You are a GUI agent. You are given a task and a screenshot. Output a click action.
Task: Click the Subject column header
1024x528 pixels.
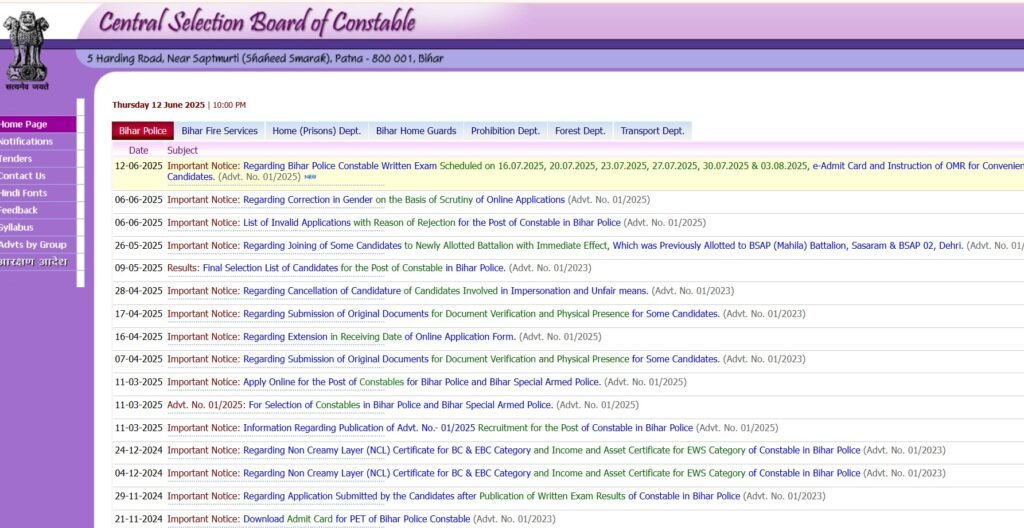point(182,150)
